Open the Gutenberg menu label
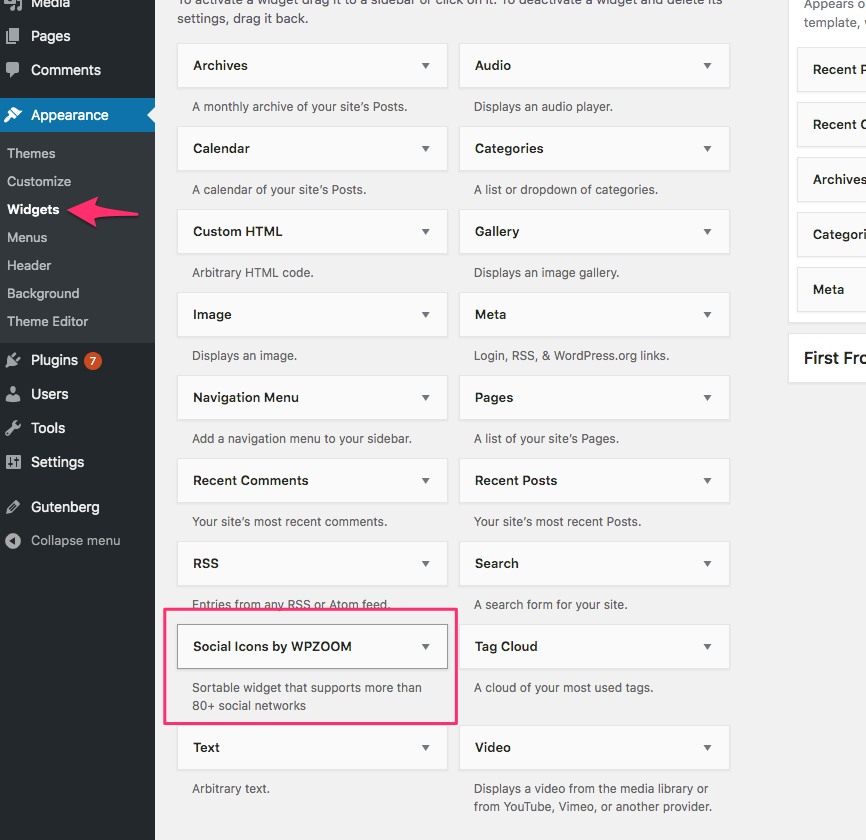This screenshot has width=866, height=840. (x=65, y=507)
